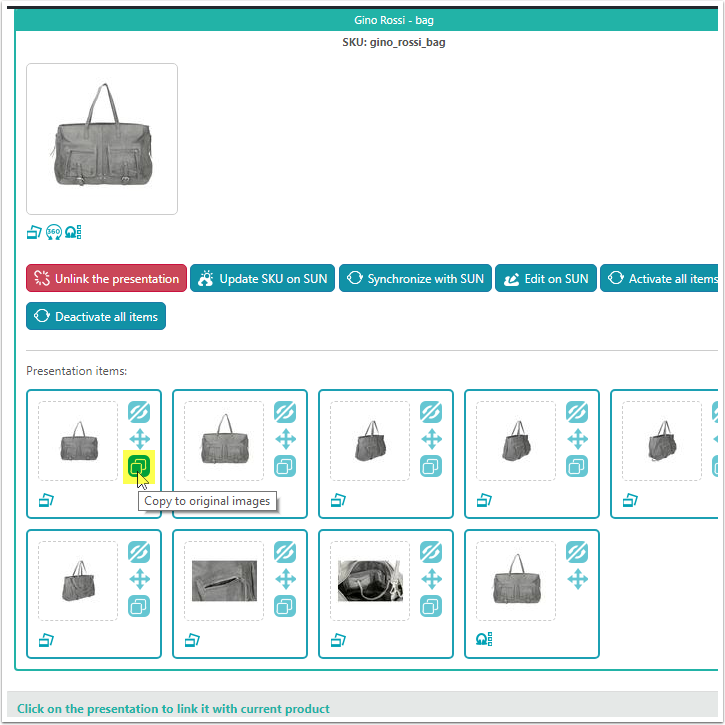Toggle visibility of third presentation item
The image size is (725, 725).
tap(431, 412)
